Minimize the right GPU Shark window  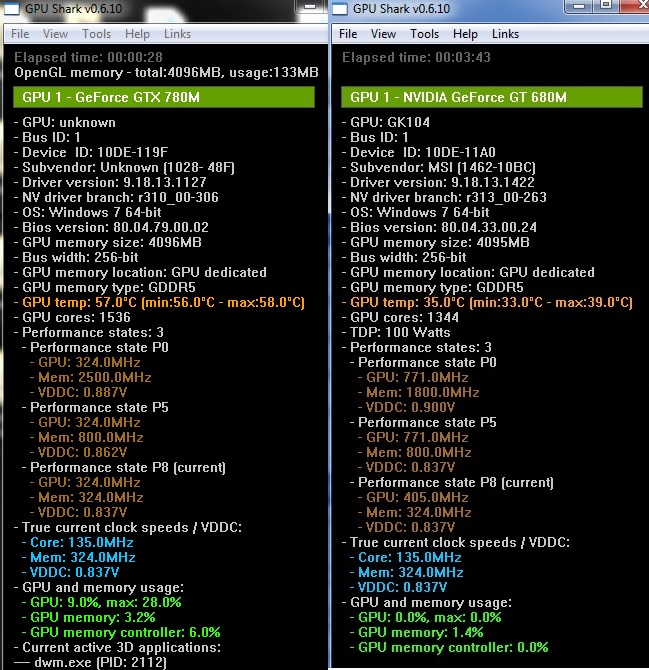[579, 6]
